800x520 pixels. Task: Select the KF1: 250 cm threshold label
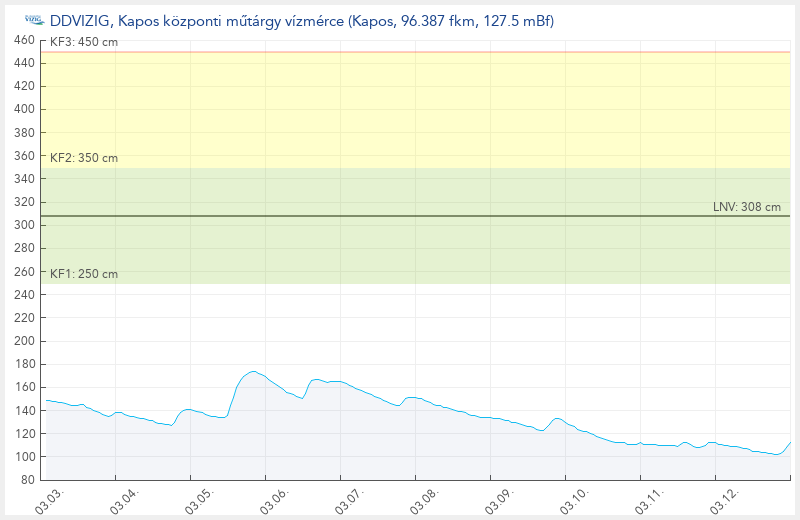coord(83,274)
